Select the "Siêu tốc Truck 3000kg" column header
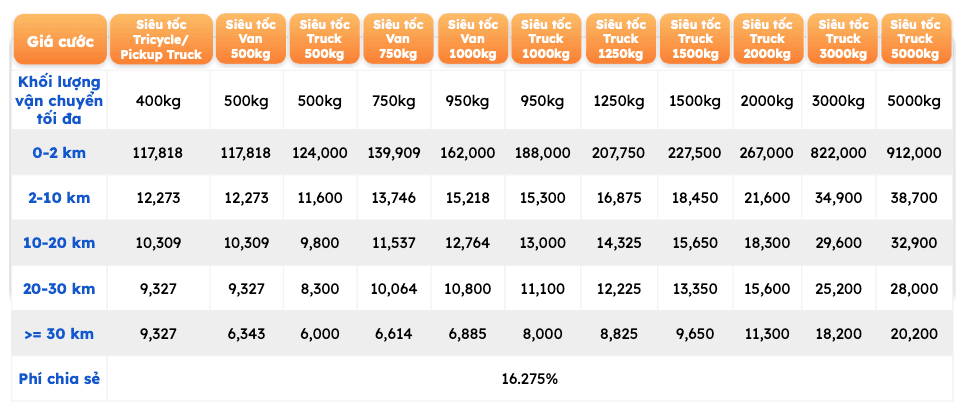This screenshot has height=419, width=967. click(838, 39)
